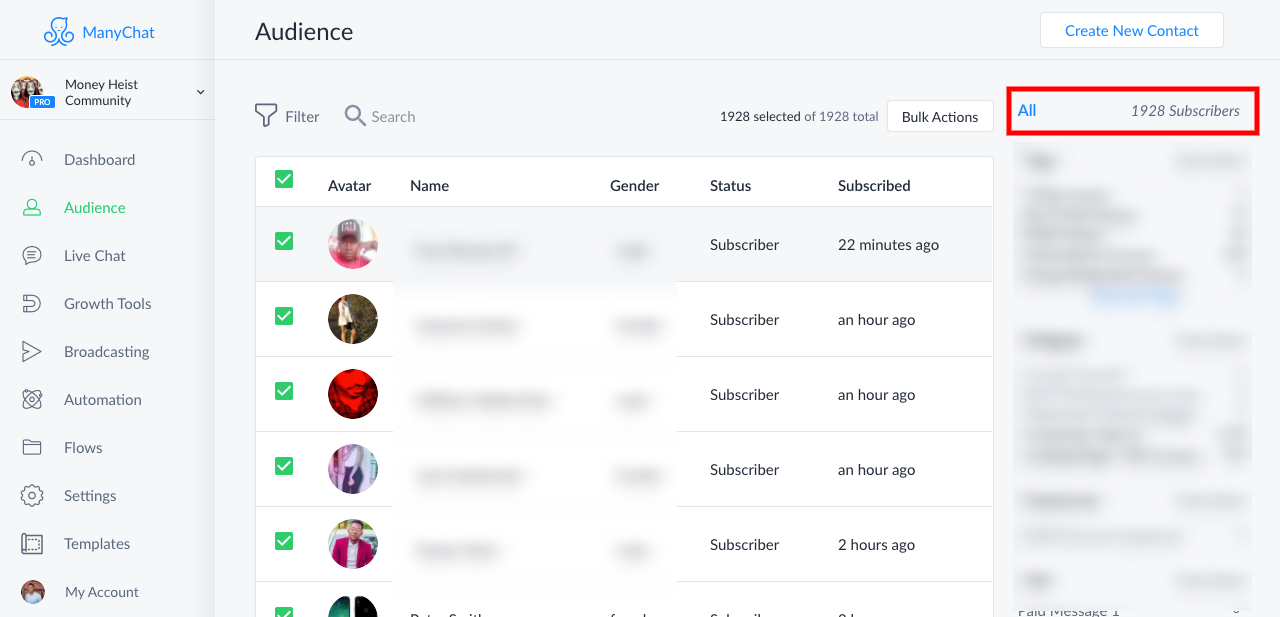Screen dimensions: 1280x617
Task: Click the Search input field
Action: [393, 117]
